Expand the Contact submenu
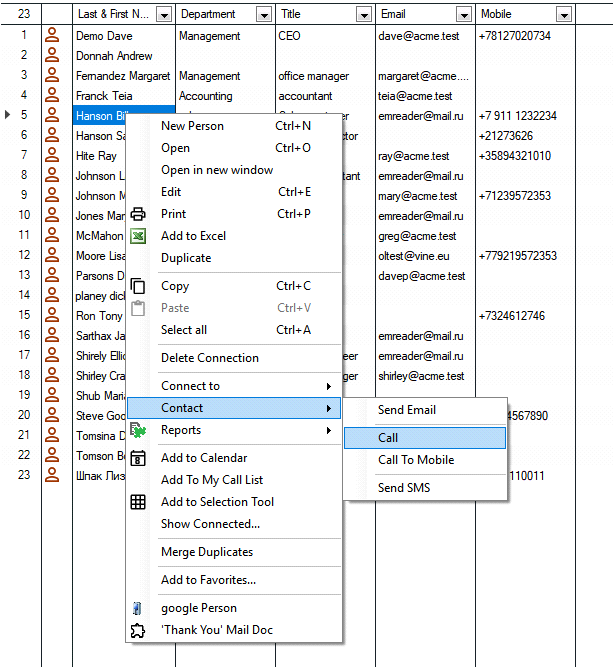The width and height of the screenshot is (613, 667). 234,408
